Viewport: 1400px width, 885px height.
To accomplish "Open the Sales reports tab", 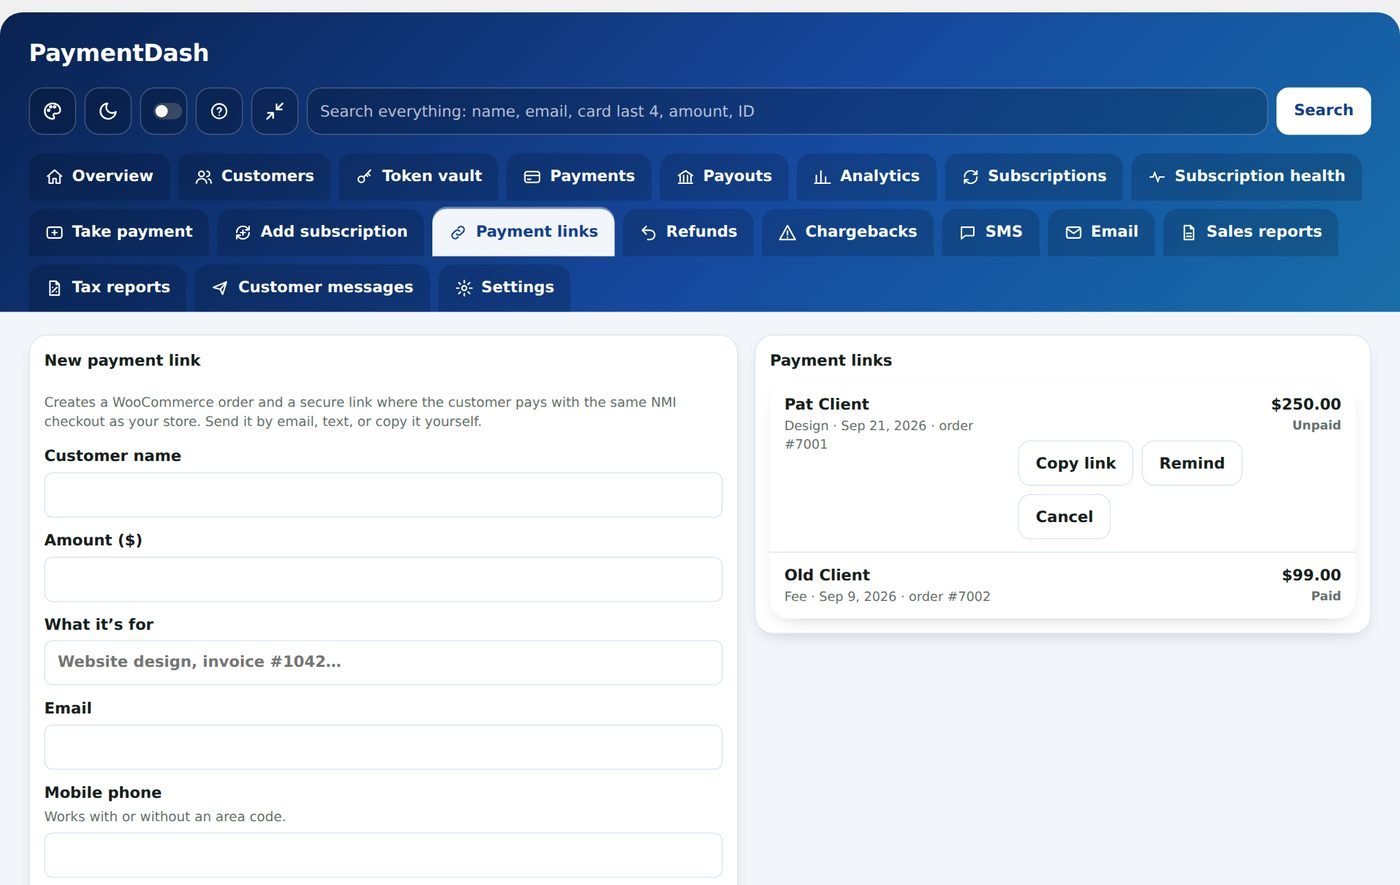I will pyautogui.click(x=1250, y=232).
